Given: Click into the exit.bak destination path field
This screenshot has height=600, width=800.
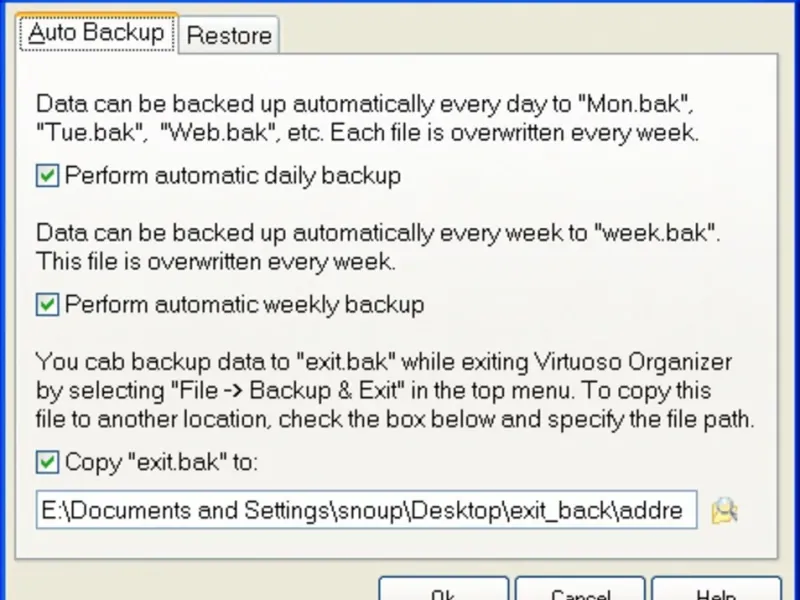Looking at the screenshot, I should click(366, 510).
